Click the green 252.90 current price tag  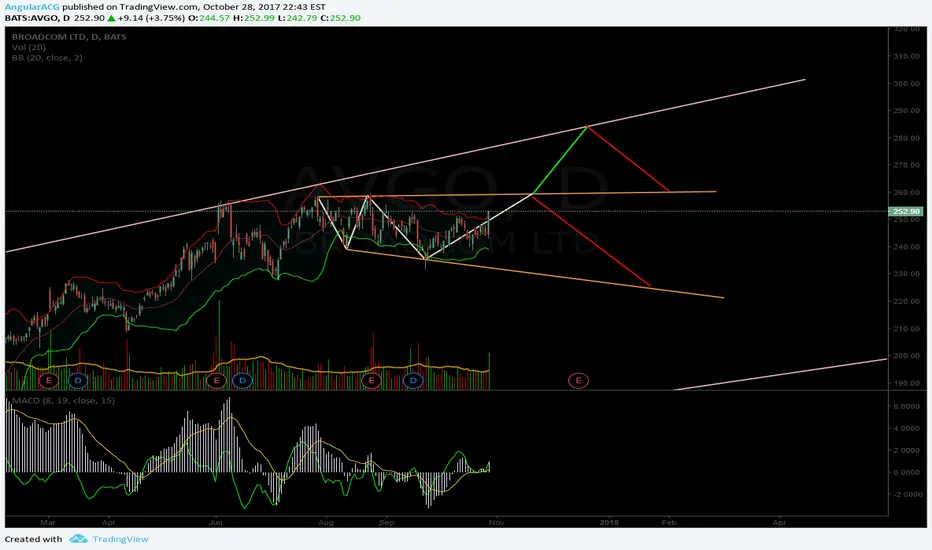coord(906,211)
